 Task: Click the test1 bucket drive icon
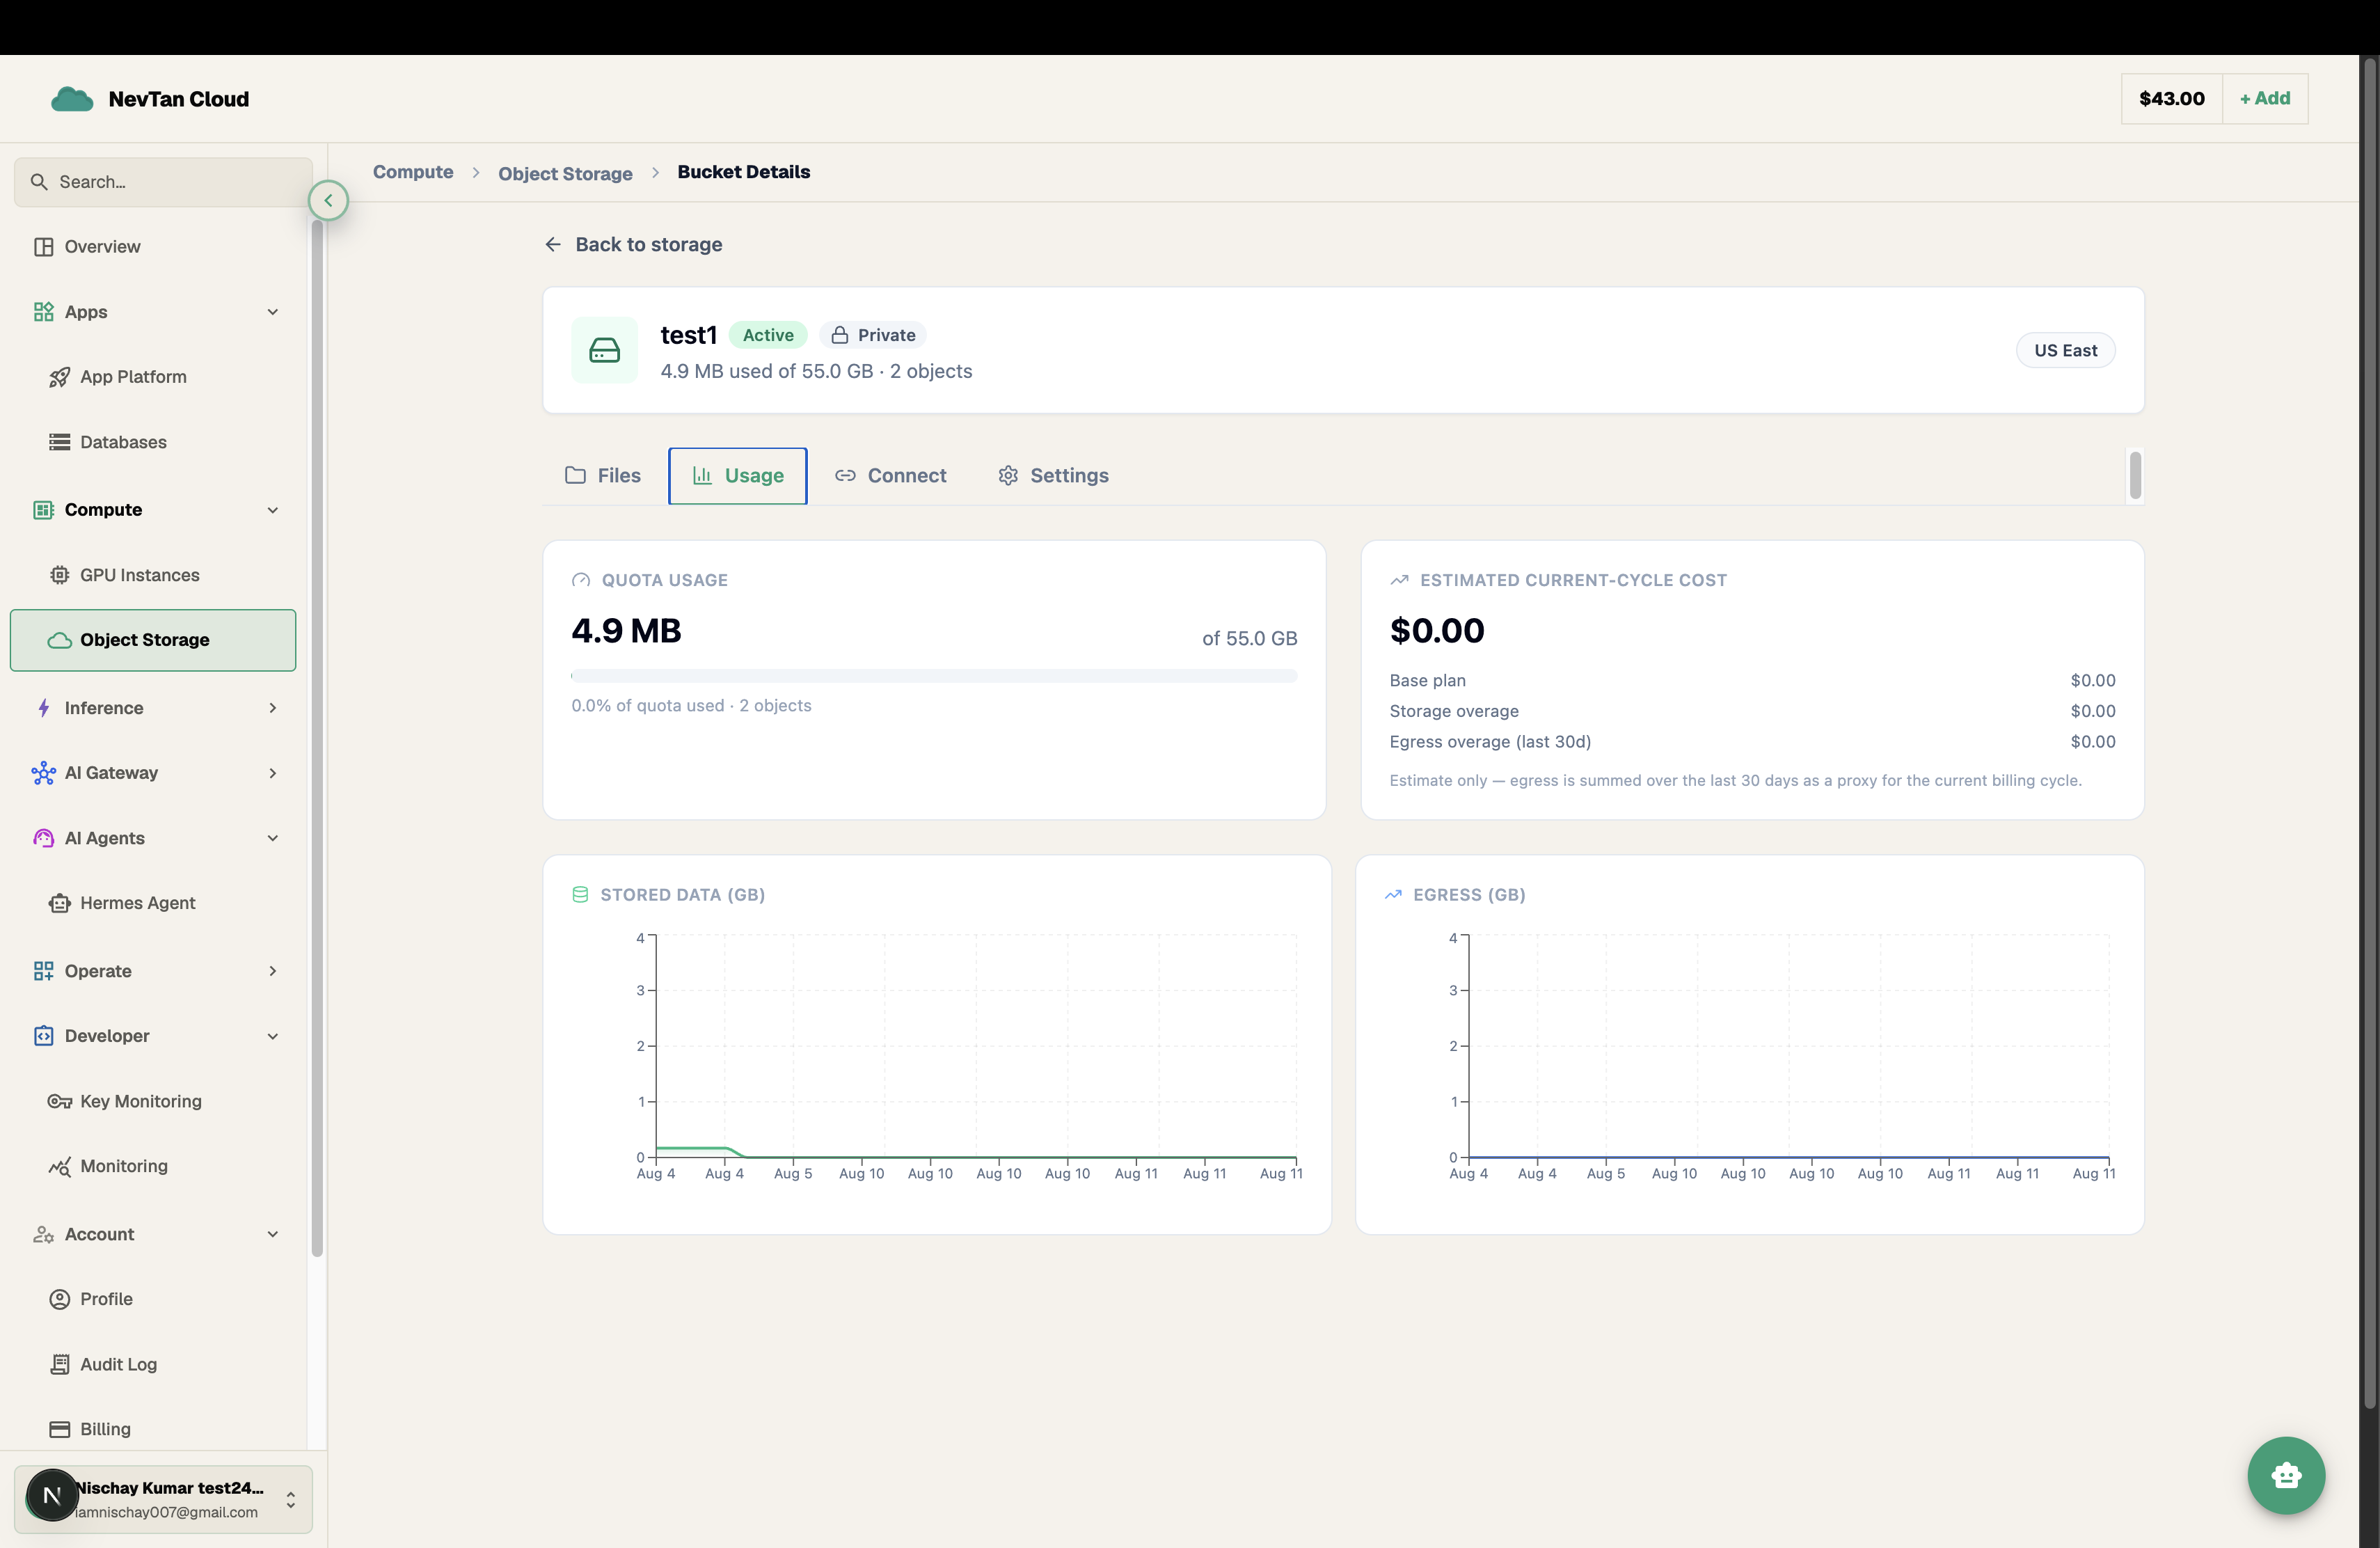(x=604, y=350)
